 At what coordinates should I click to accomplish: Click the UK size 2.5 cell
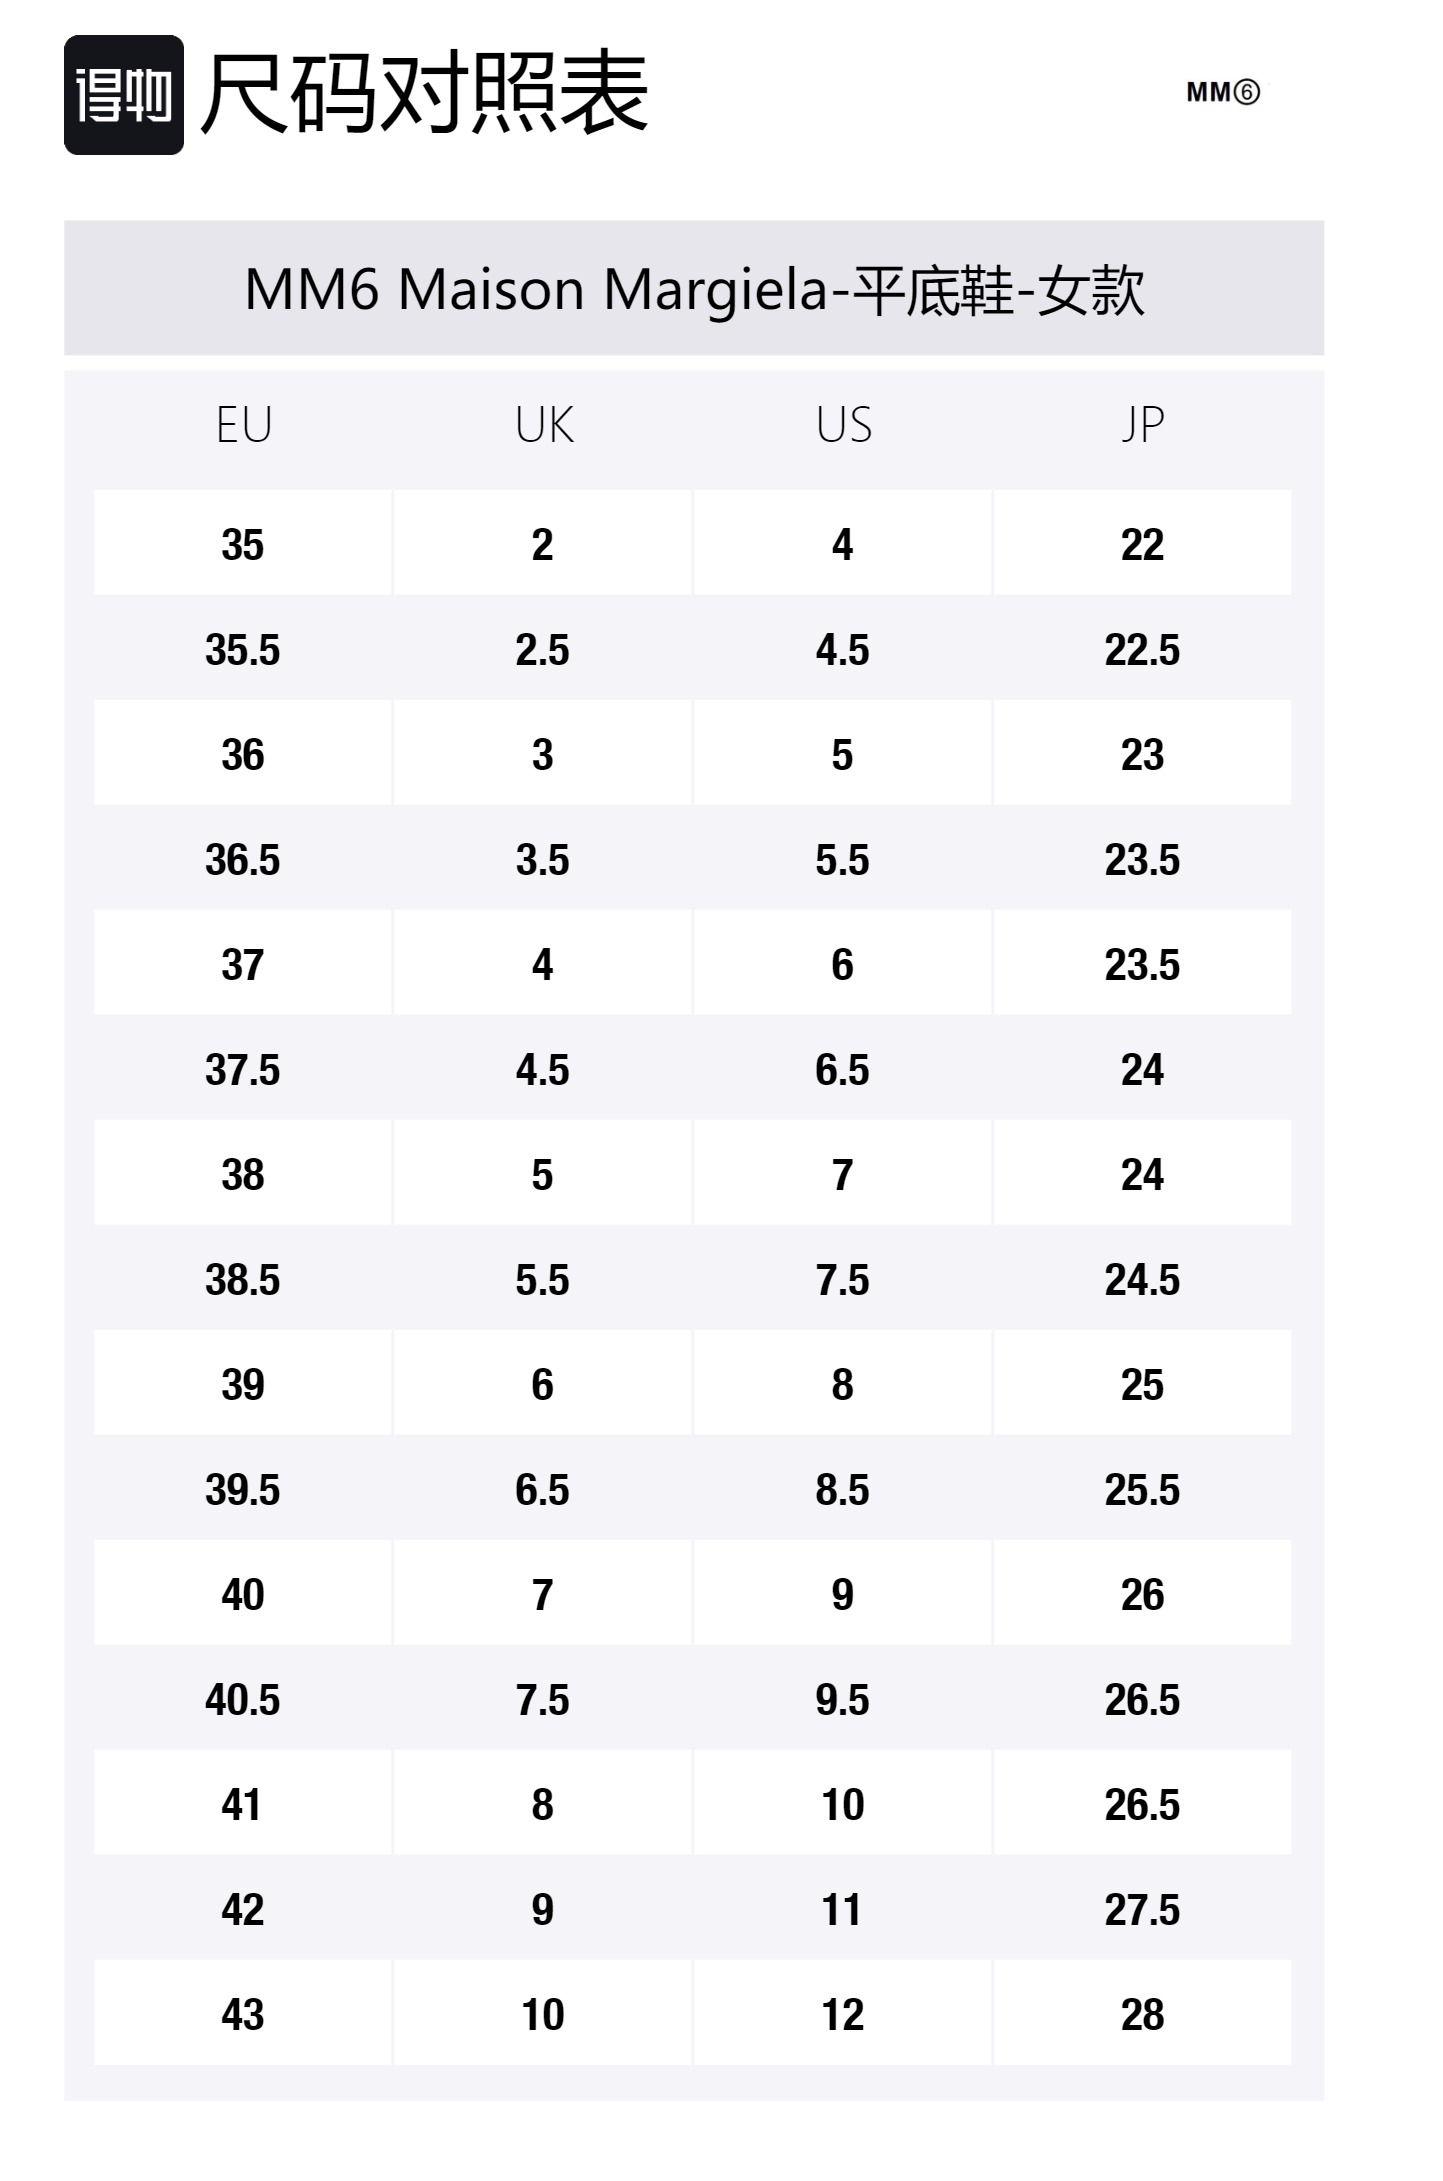coord(543,650)
